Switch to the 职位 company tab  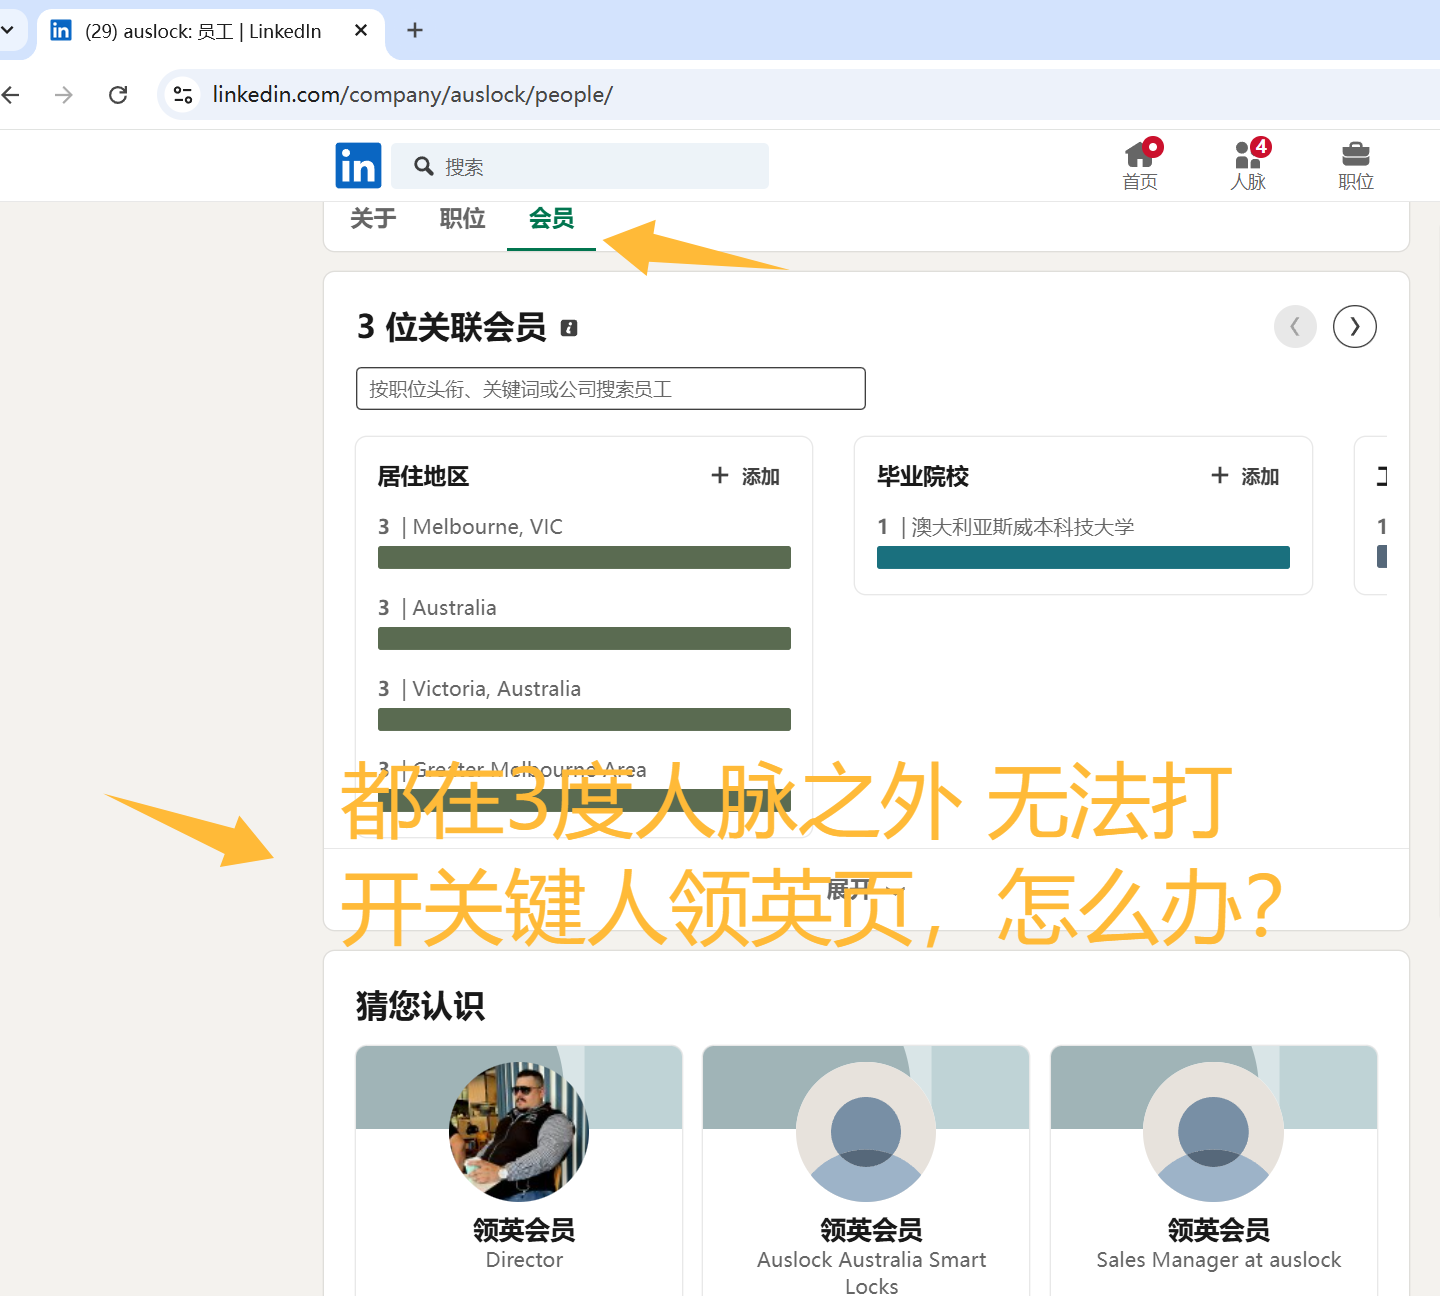462,218
